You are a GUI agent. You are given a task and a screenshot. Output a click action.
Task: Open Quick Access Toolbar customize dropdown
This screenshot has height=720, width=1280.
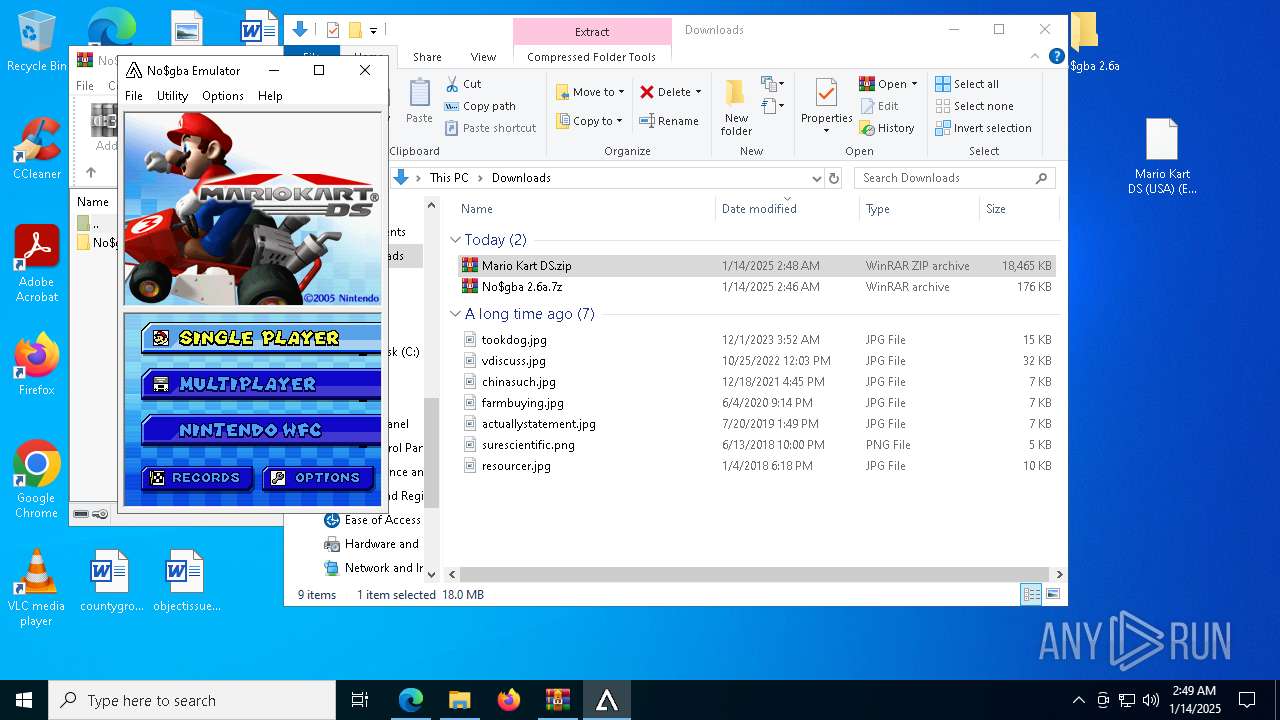(374, 30)
